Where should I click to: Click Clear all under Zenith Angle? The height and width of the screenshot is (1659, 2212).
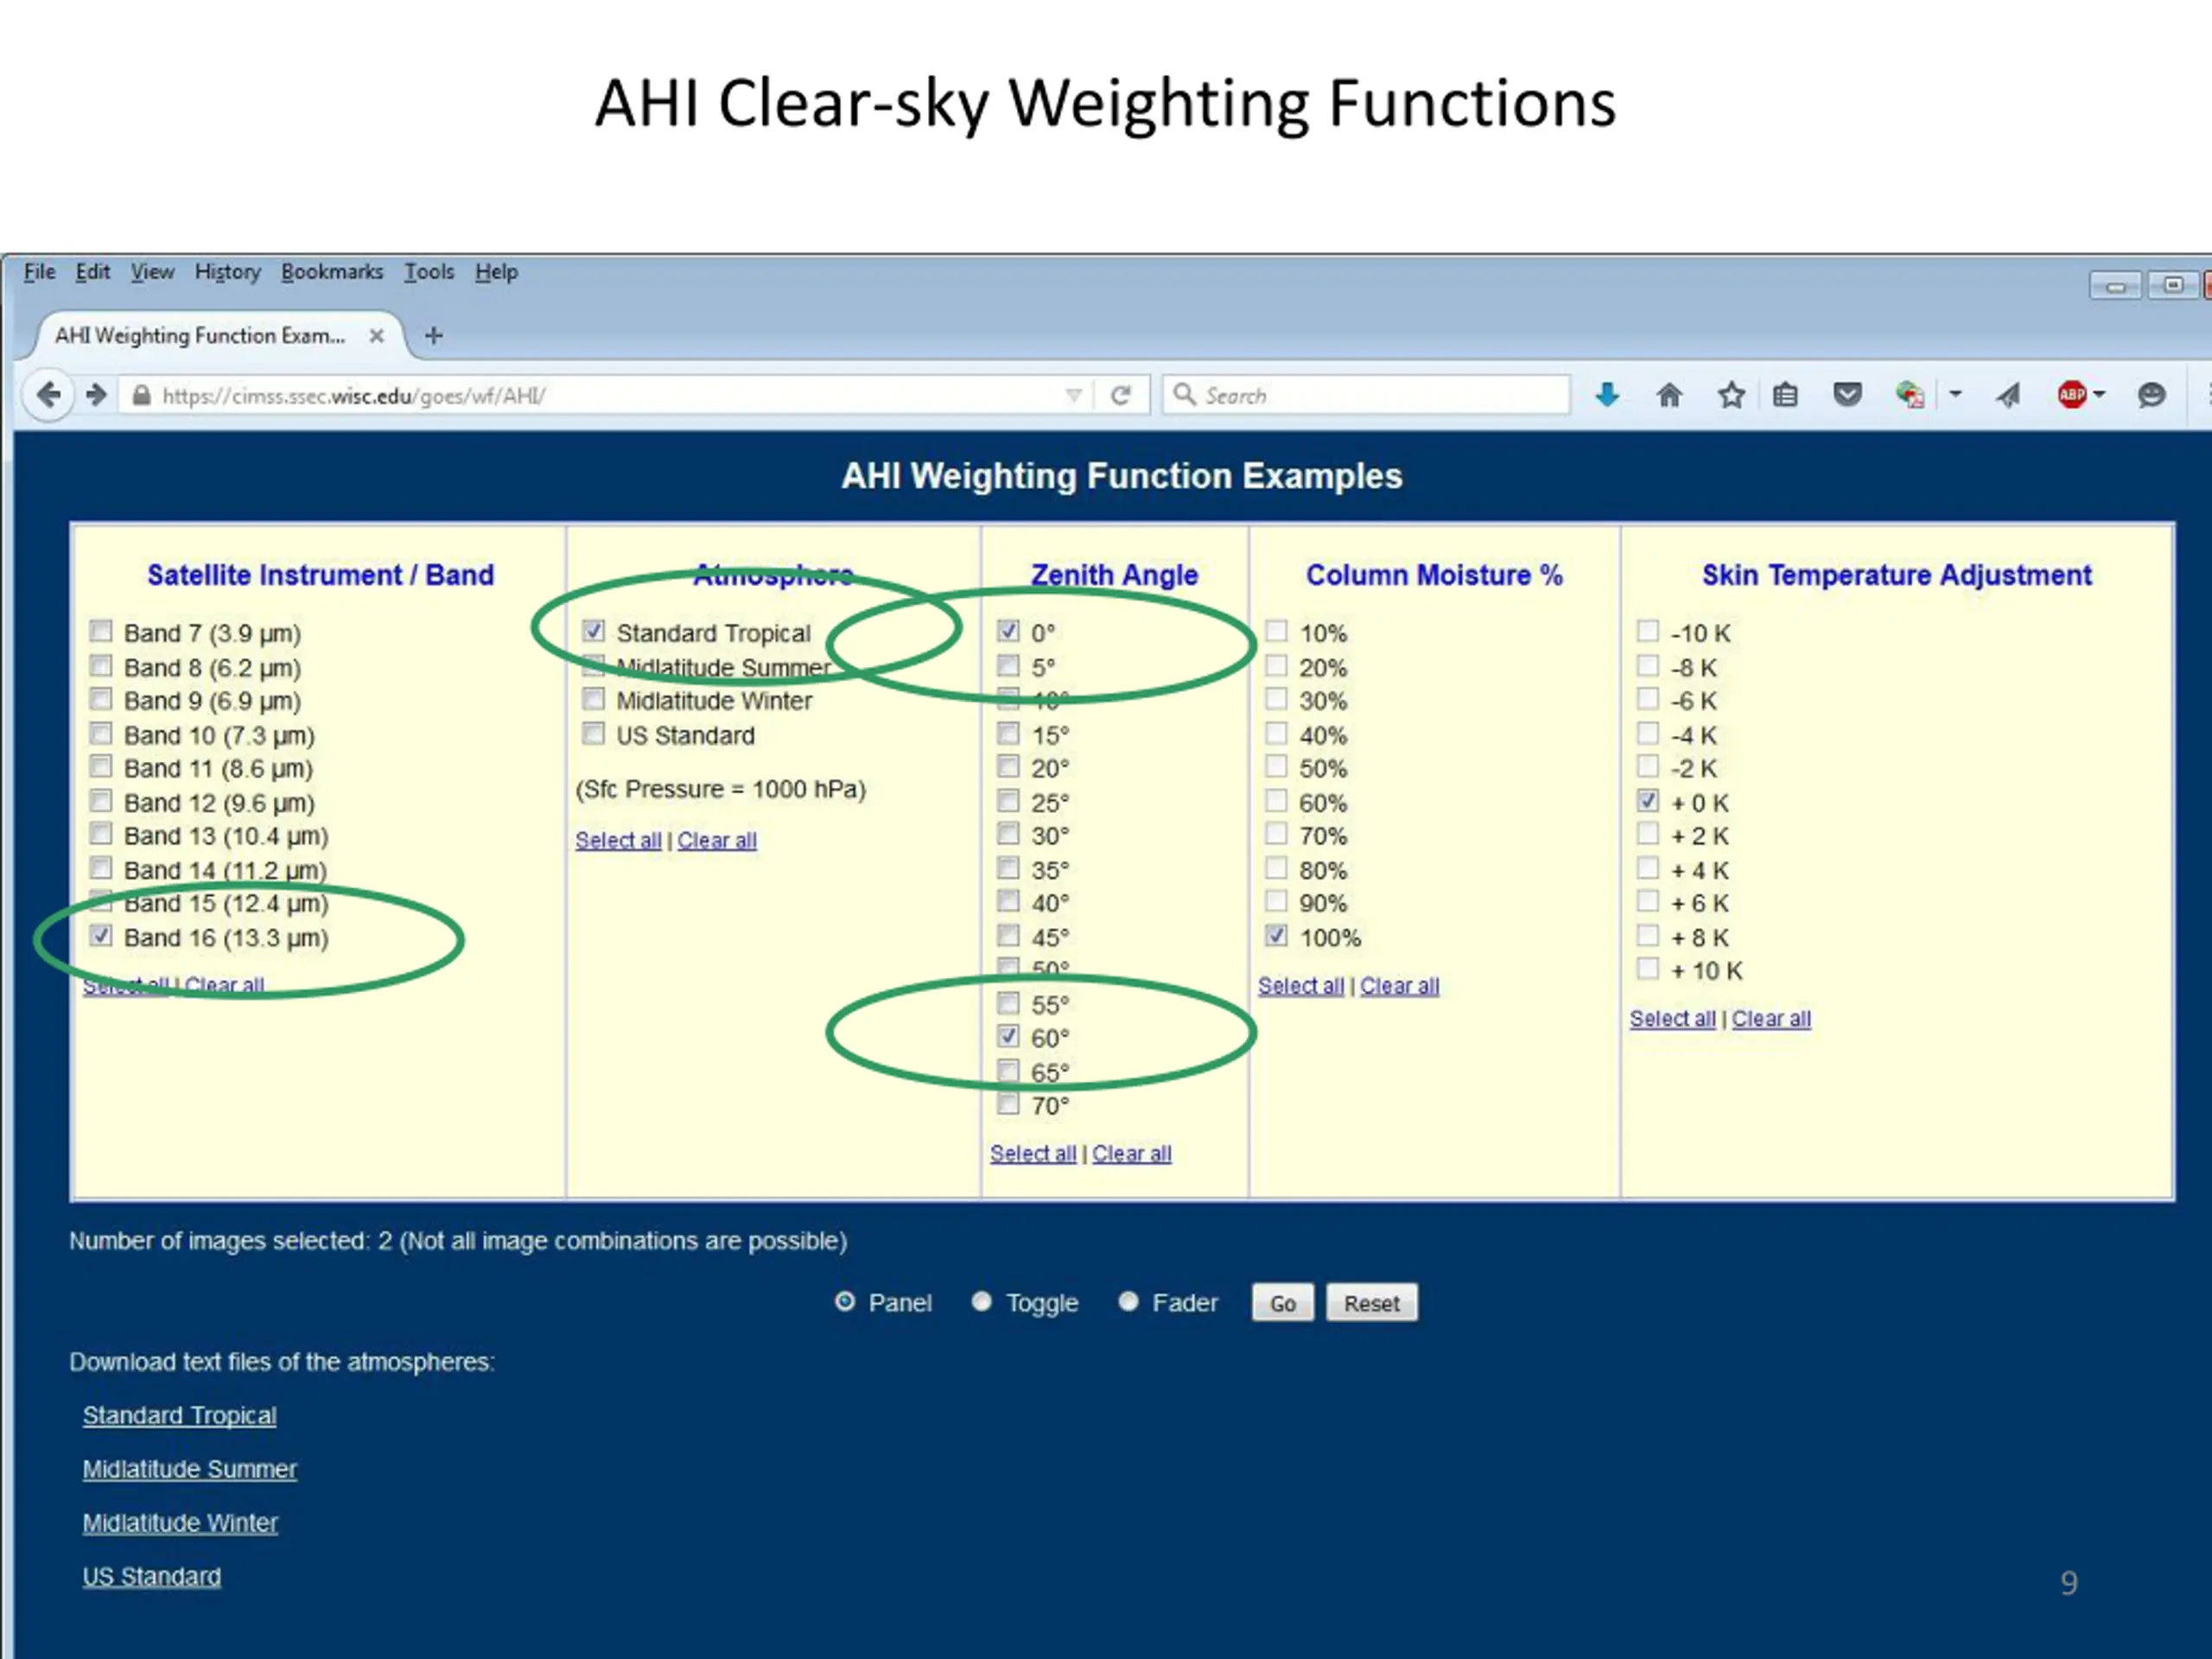[x=1131, y=1153]
